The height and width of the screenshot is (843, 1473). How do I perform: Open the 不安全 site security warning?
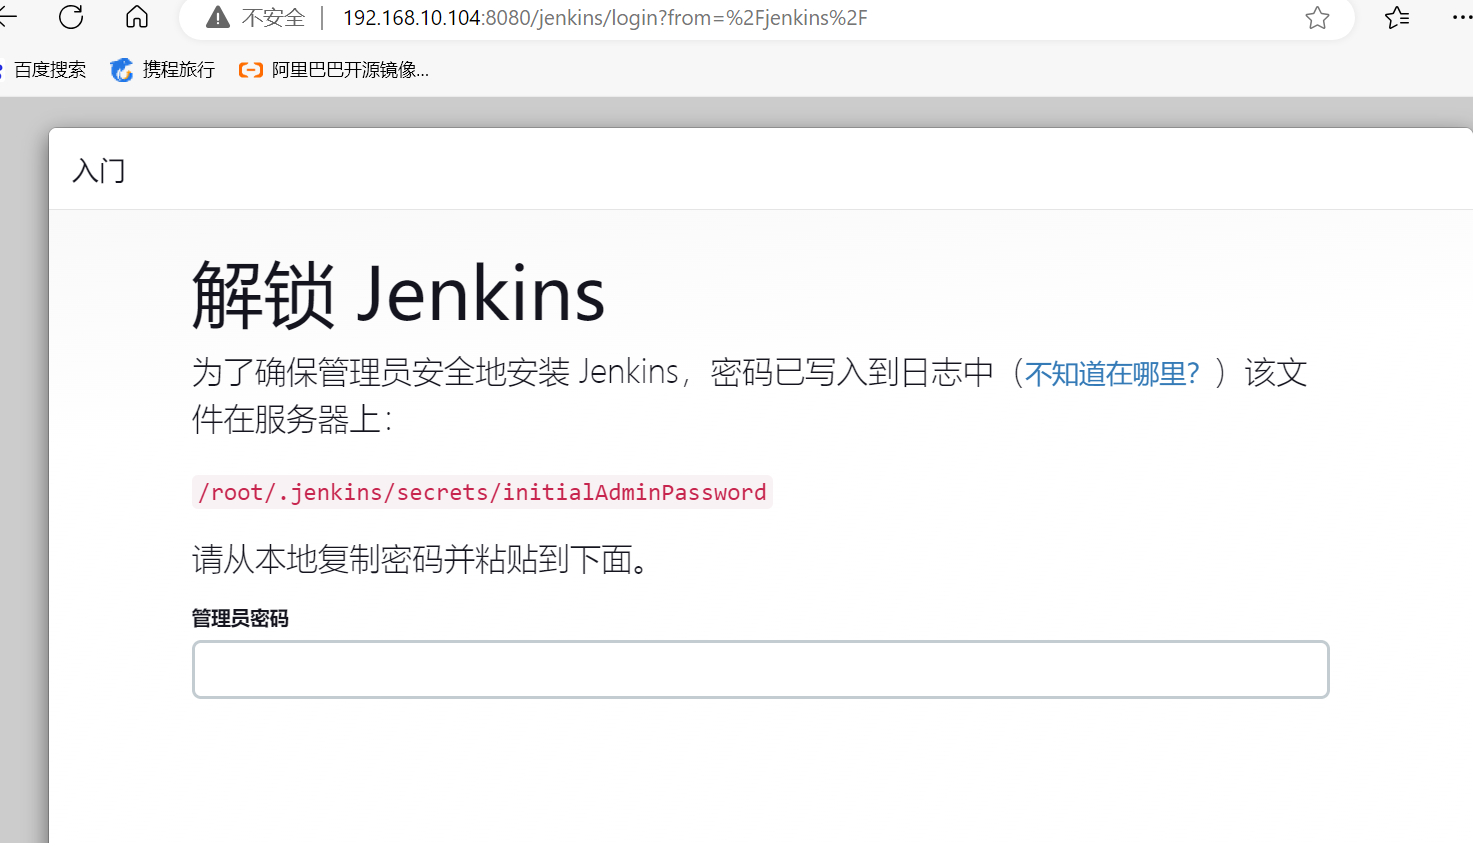pyautogui.click(x=255, y=18)
